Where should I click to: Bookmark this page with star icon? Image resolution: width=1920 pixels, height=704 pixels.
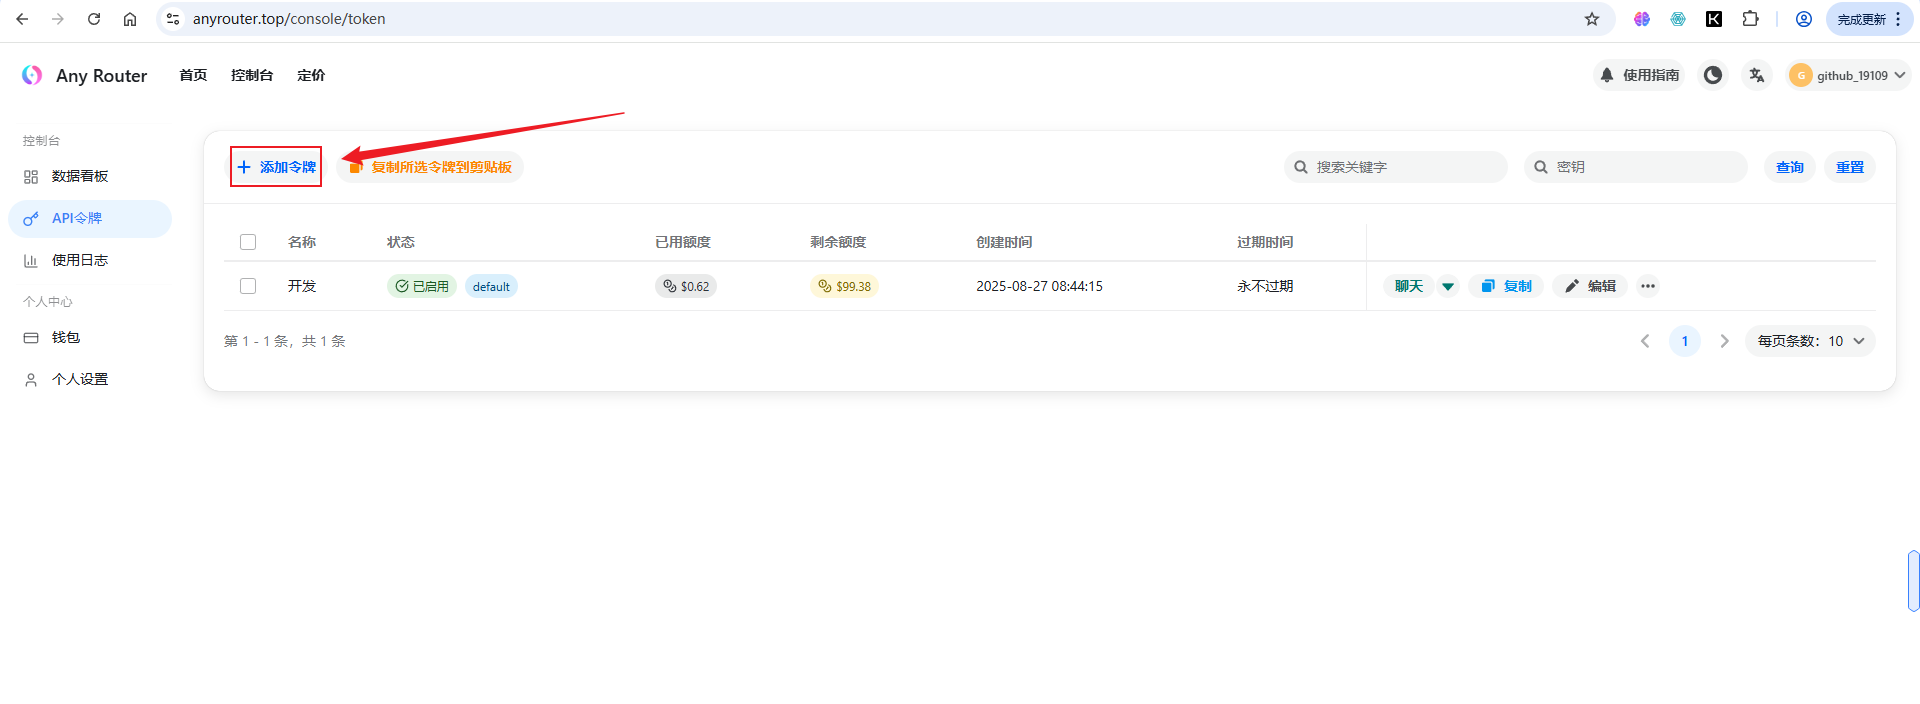click(x=1592, y=19)
